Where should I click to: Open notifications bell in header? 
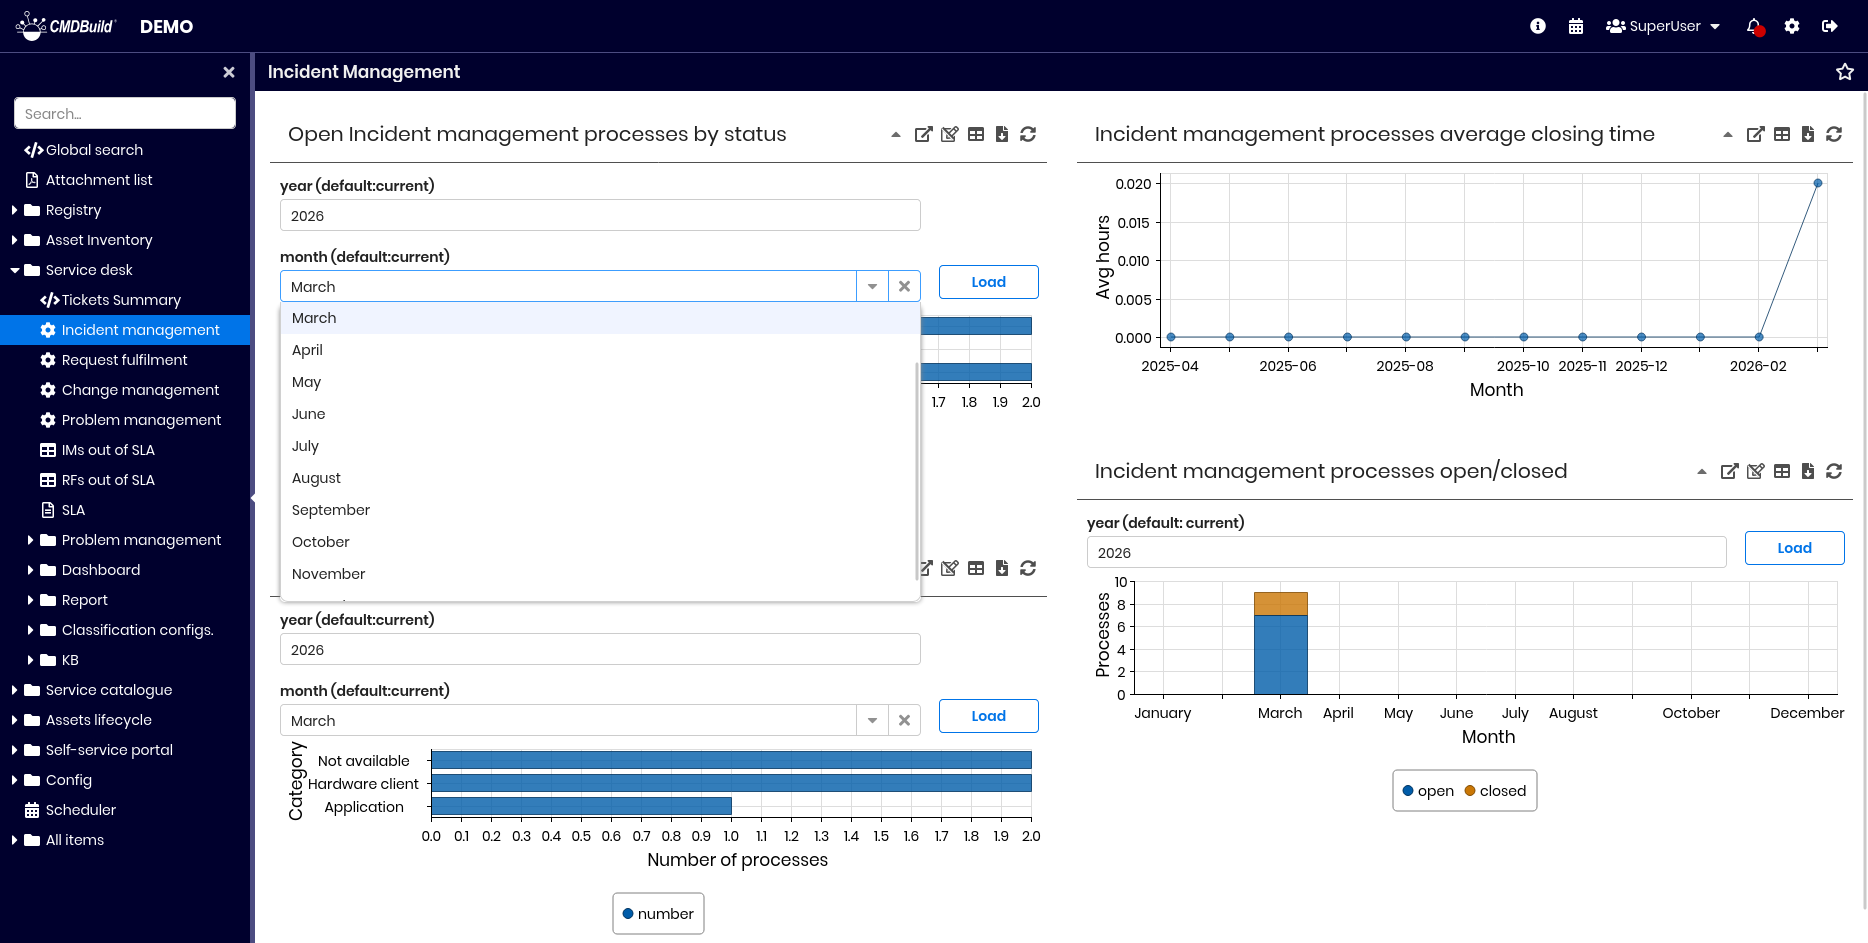coord(1753,26)
